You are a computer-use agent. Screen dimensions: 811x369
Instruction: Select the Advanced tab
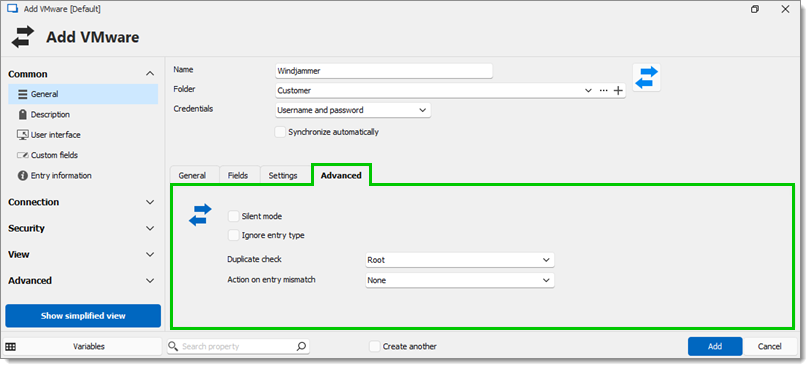(341, 175)
